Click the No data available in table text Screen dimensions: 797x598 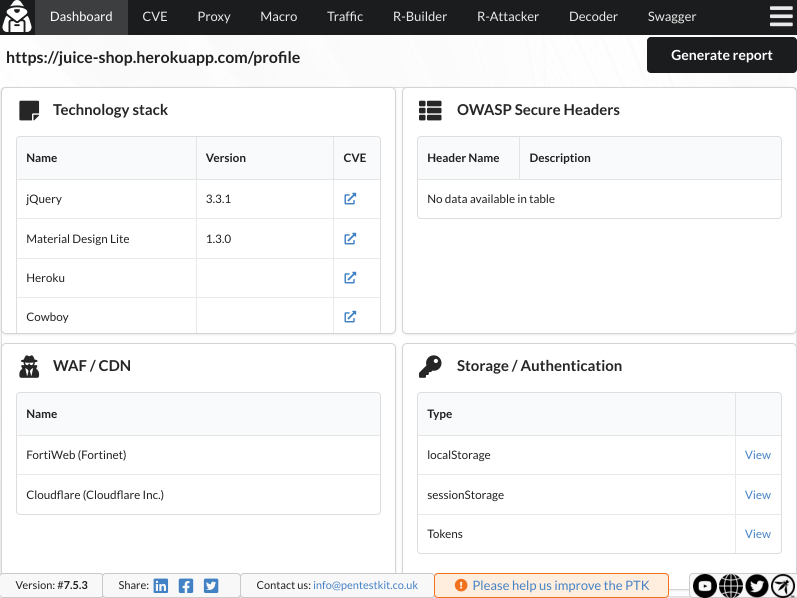491,199
